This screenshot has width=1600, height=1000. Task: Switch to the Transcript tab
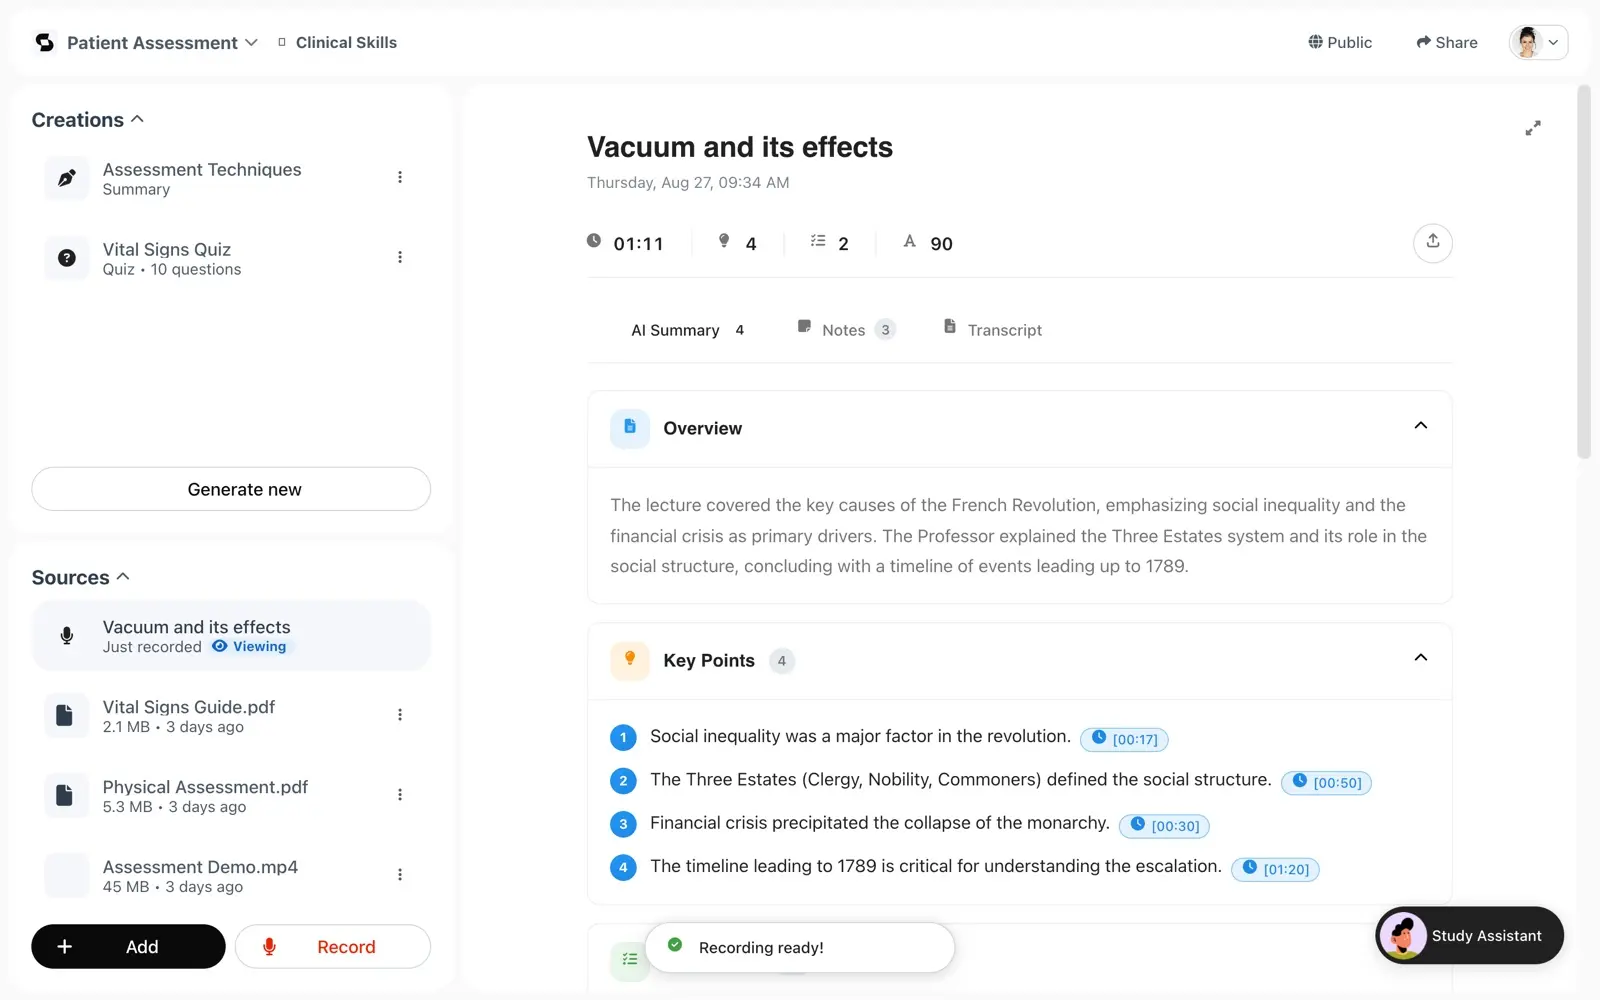pyautogui.click(x=993, y=329)
